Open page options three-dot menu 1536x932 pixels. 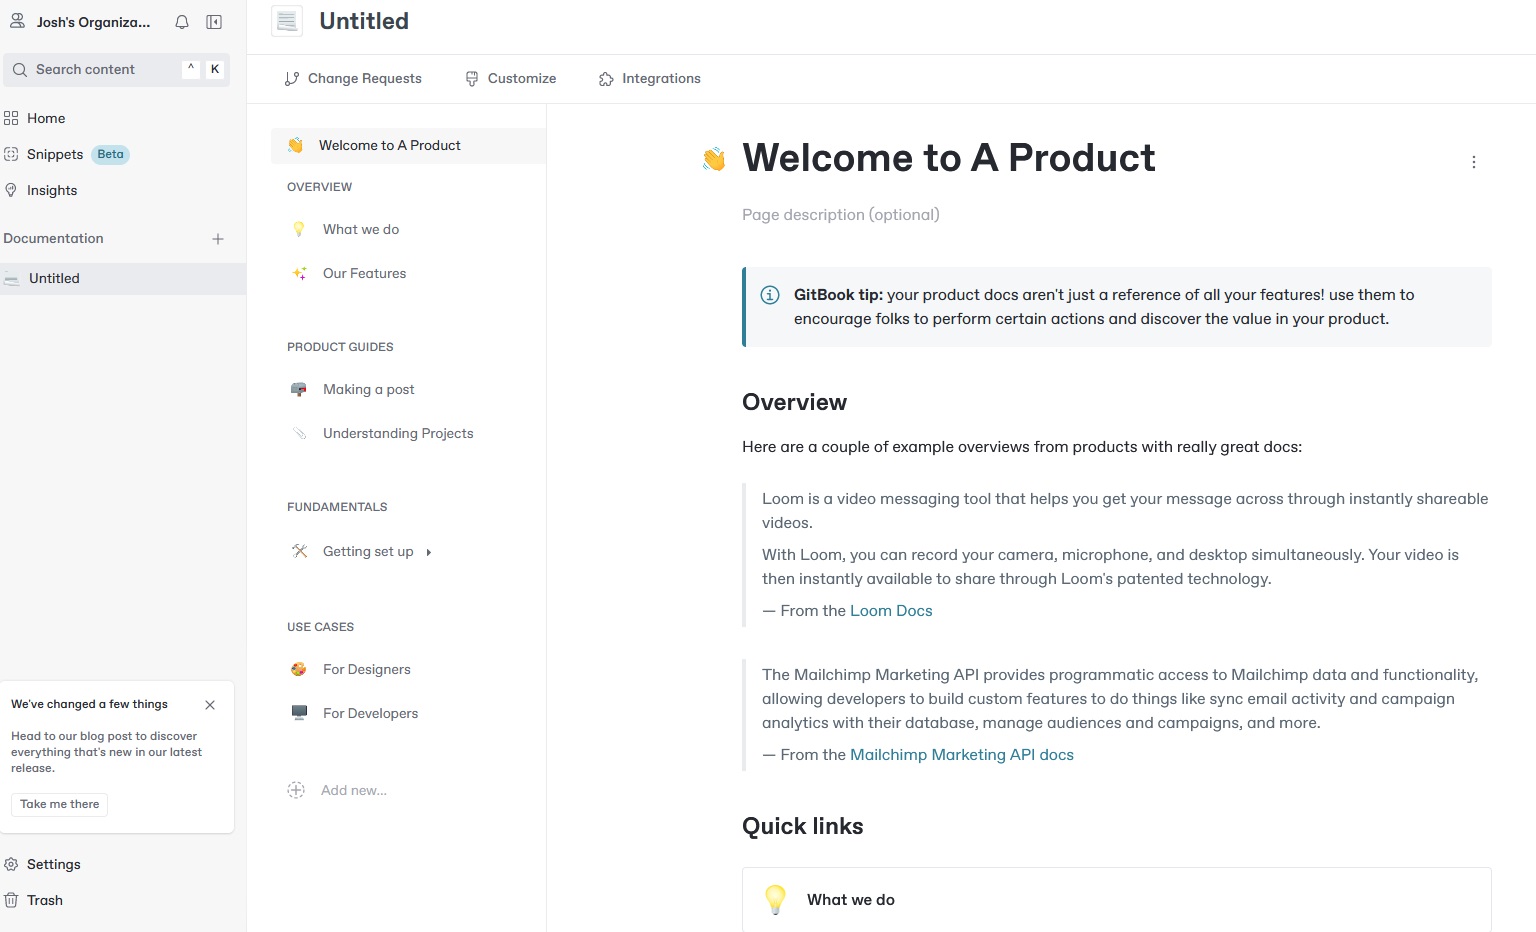click(x=1473, y=162)
